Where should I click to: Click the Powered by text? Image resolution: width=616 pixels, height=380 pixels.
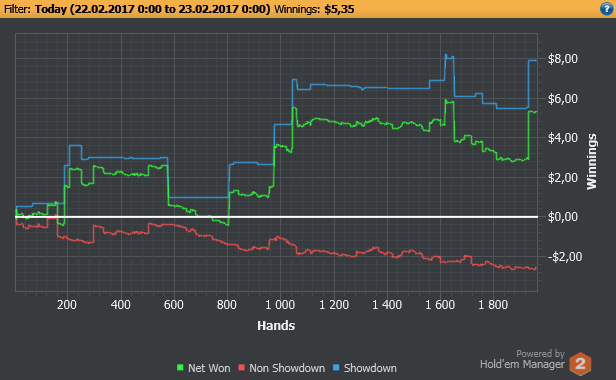(x=540, y=354)
